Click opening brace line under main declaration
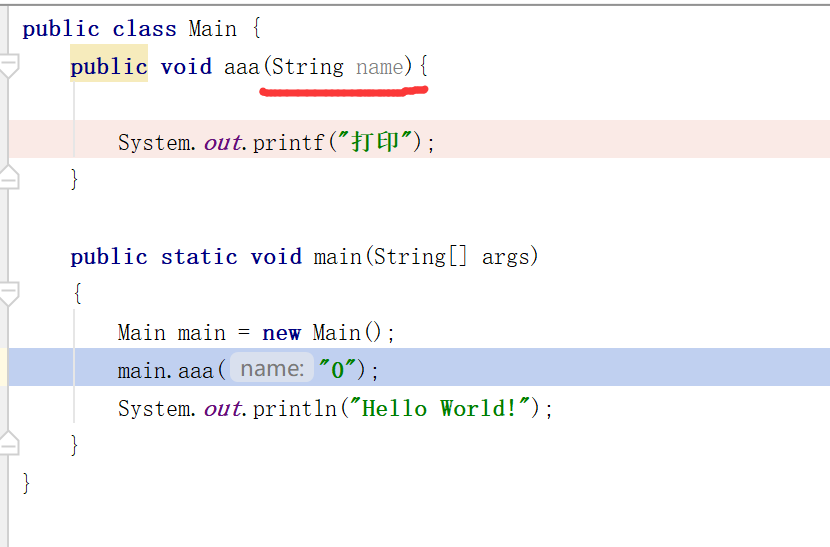This screenshot has height=547, width=830. click(77, 293)
